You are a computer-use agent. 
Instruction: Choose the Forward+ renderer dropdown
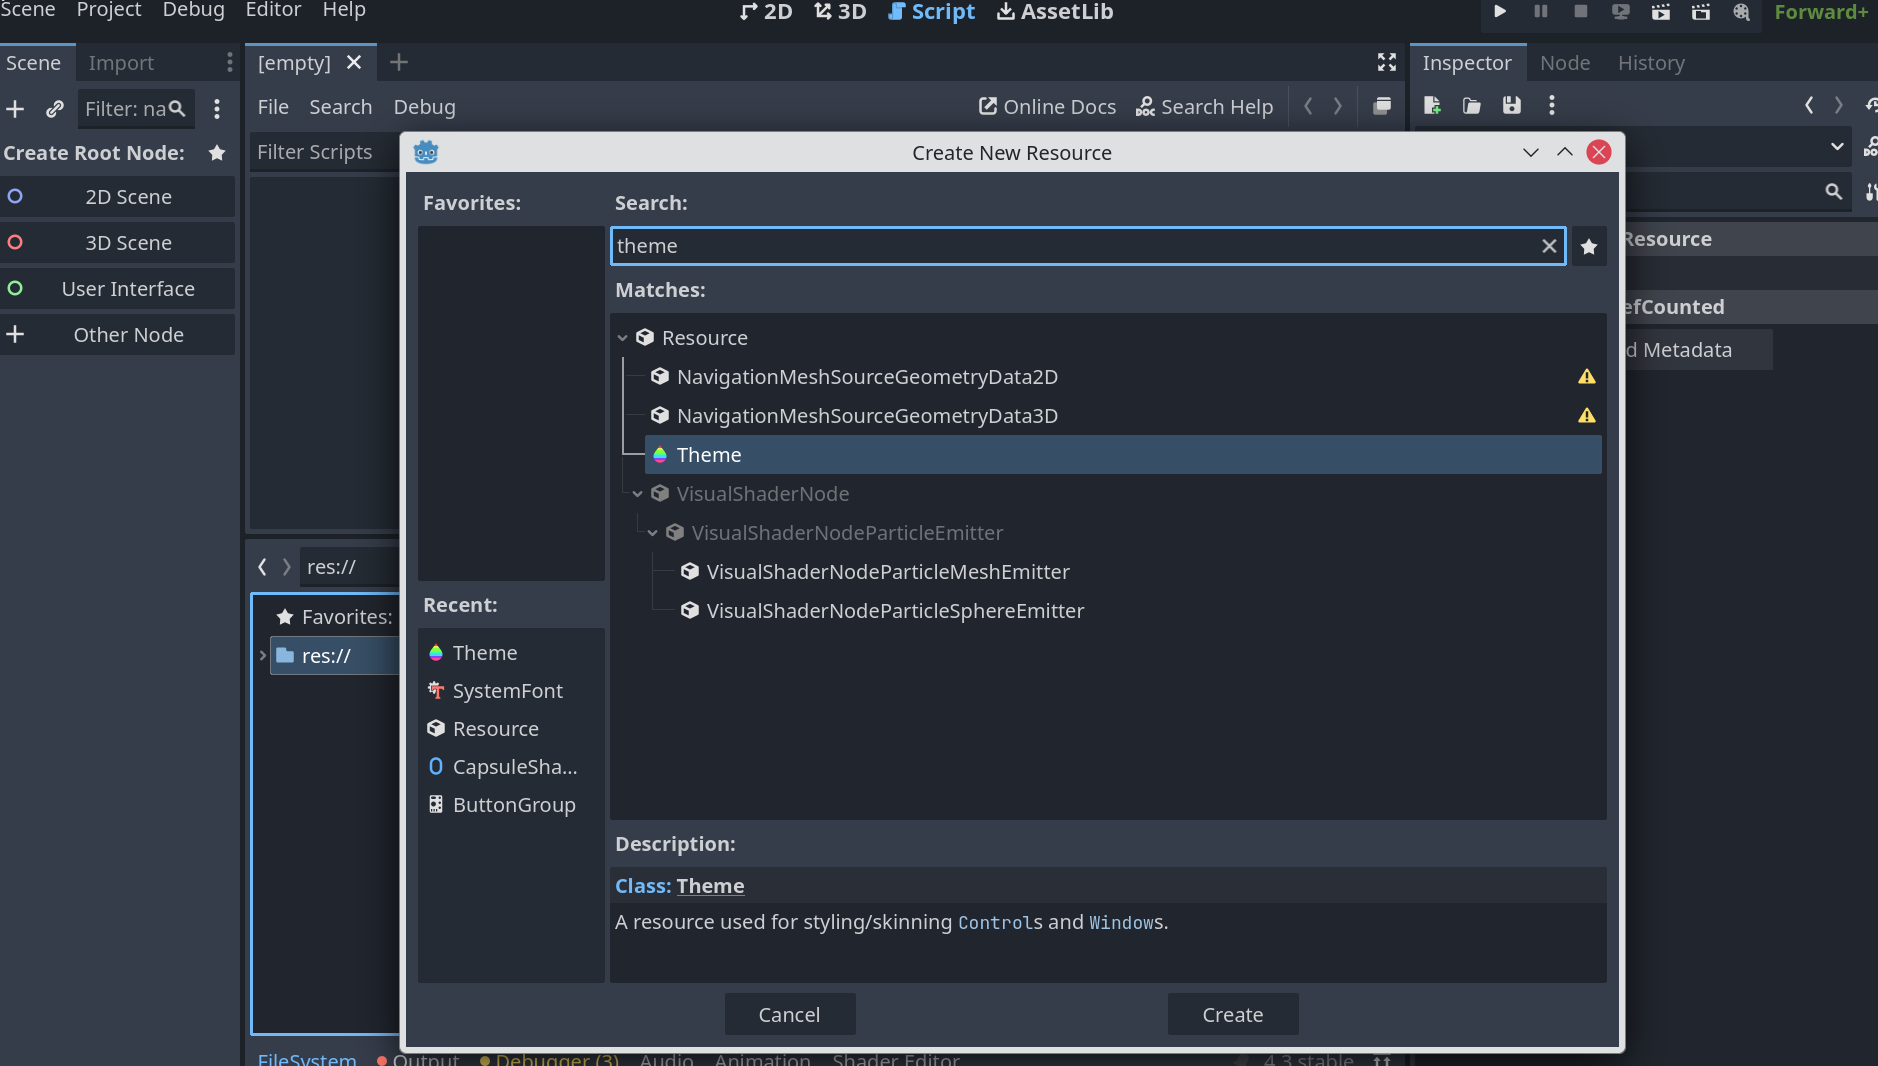[x=1821, y=12]
